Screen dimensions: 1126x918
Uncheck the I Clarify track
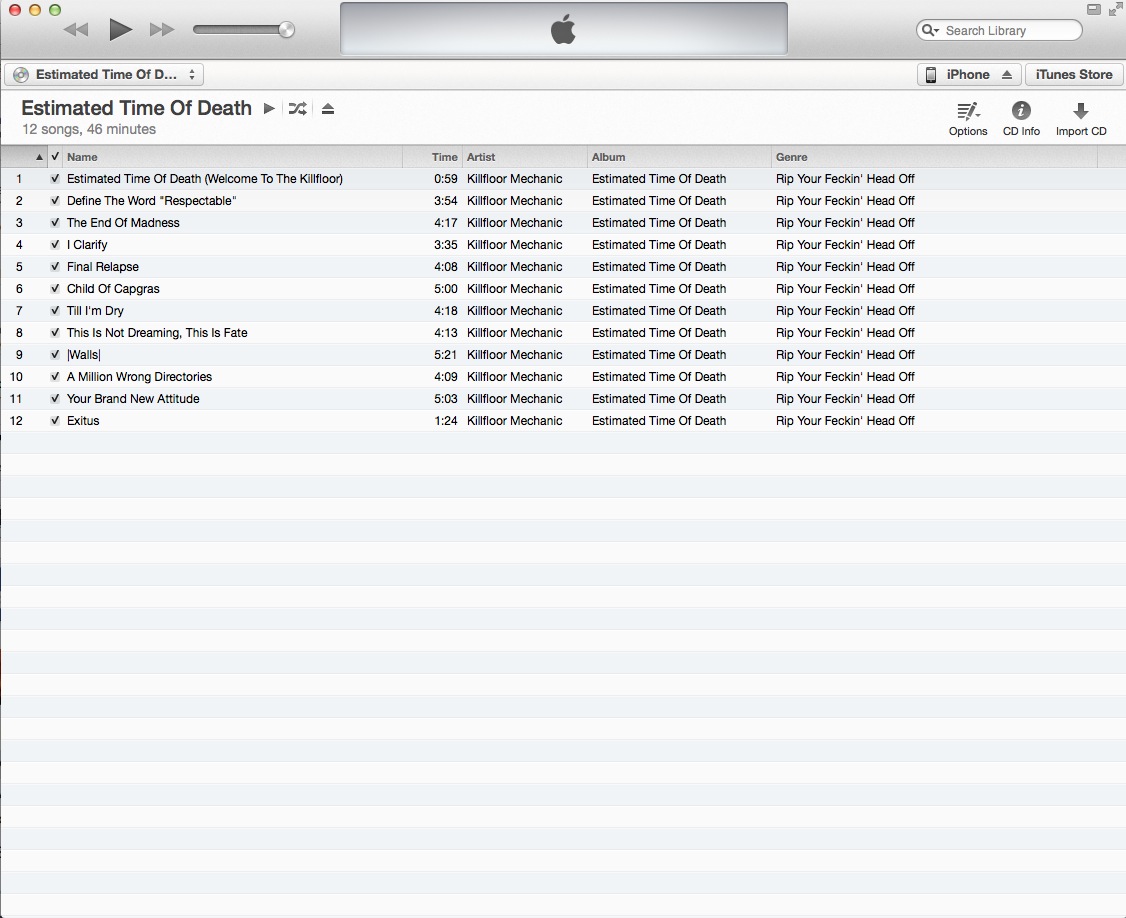tap(55, 245)
